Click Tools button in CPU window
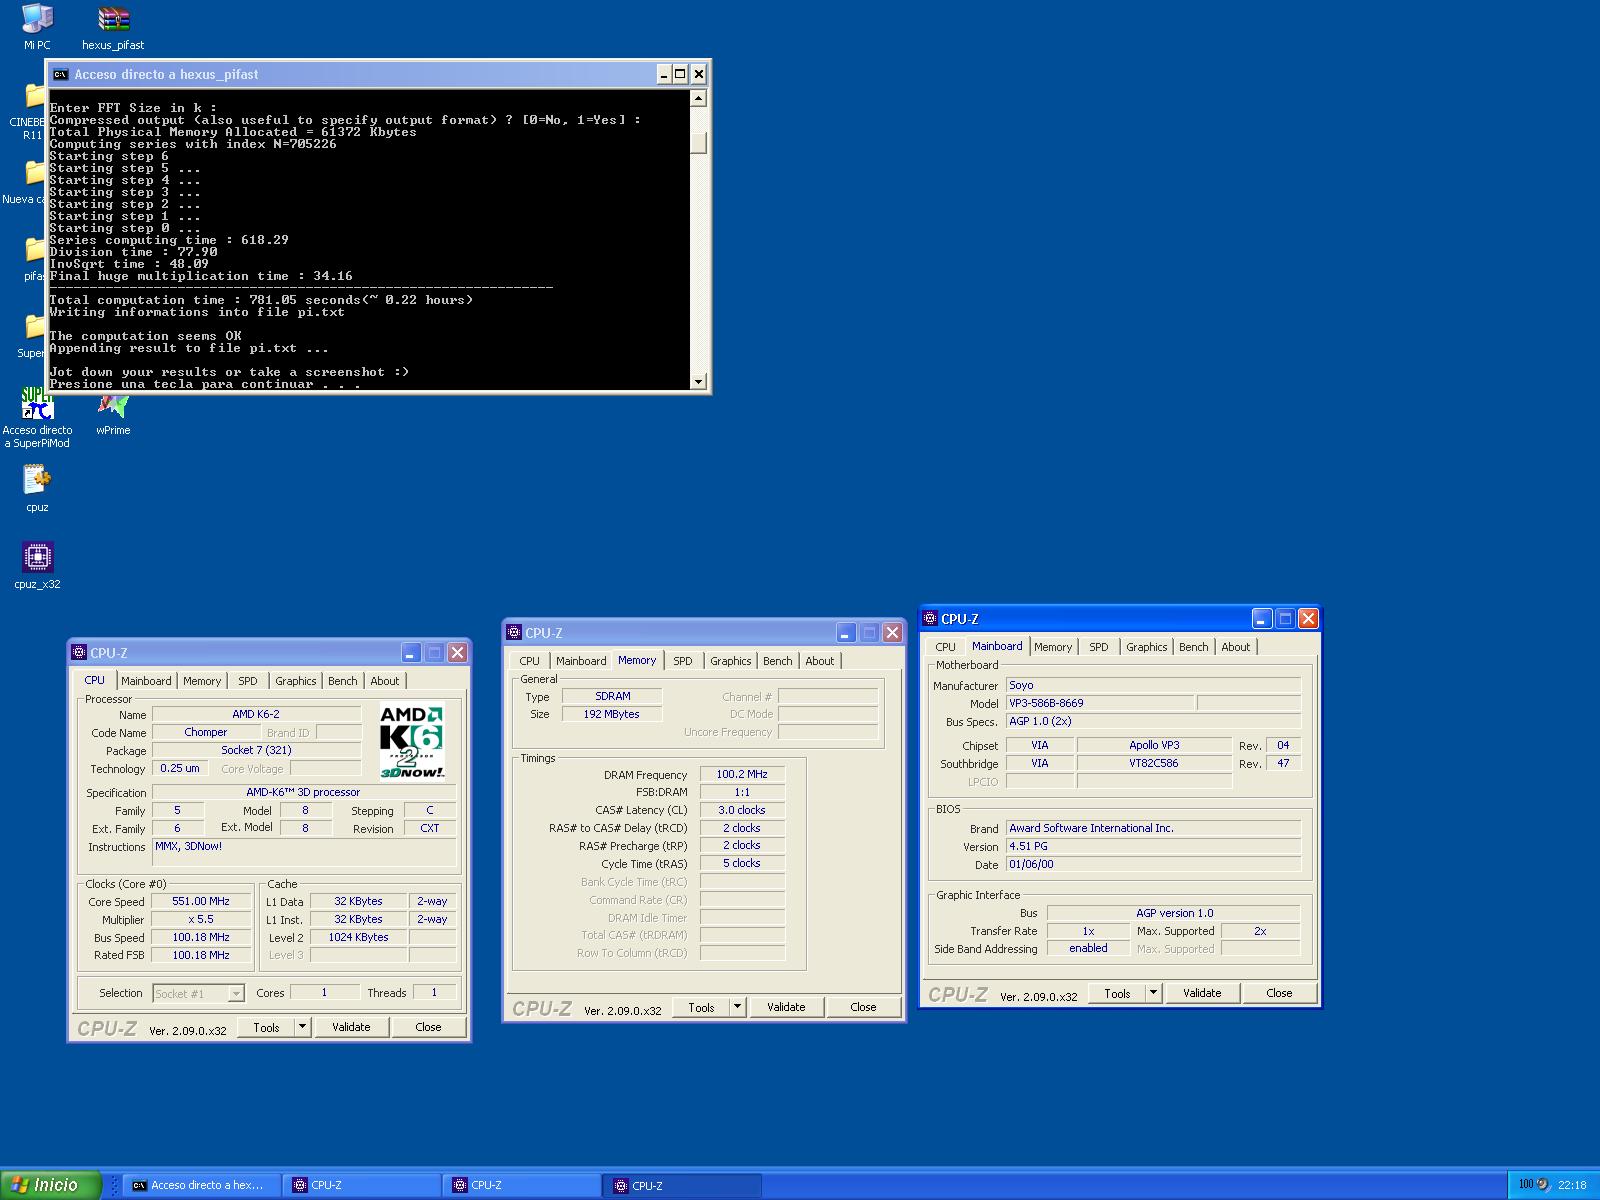The width and height of the screenshot is (1600, 1200). (266, 1027)
